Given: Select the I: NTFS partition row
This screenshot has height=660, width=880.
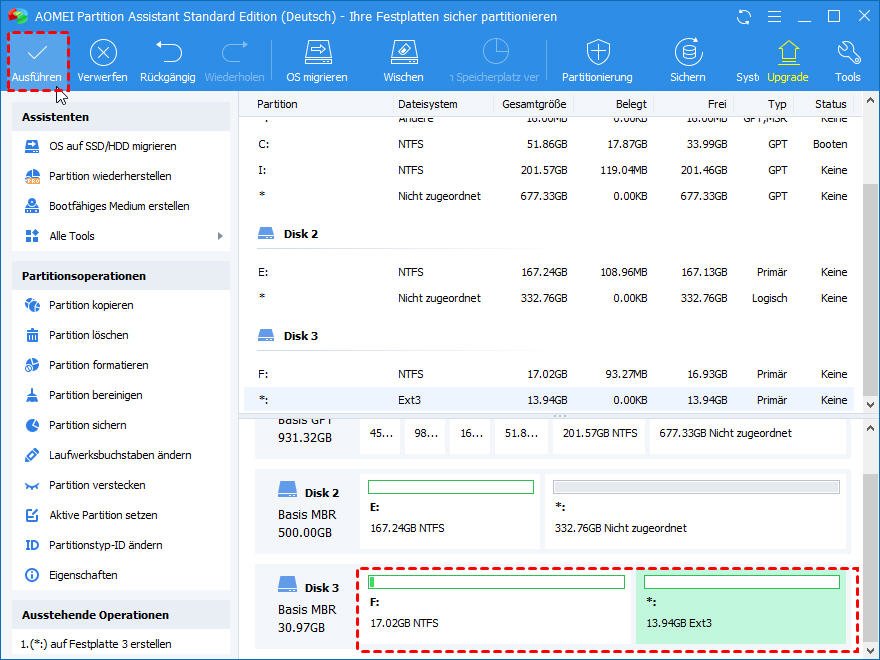Looking at the screenshot, I should (549, 171).
